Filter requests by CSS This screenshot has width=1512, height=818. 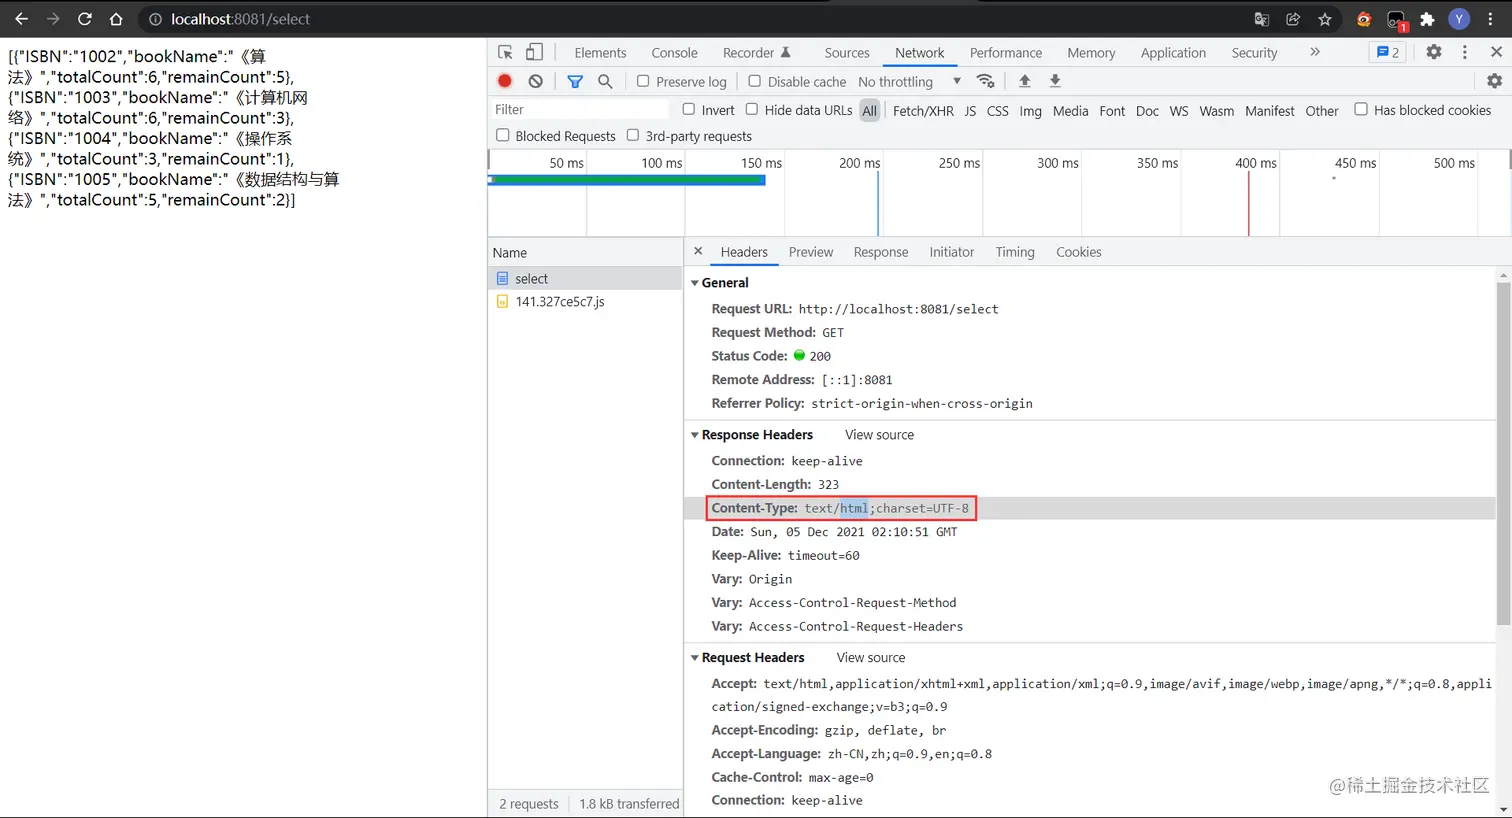[x=998, y=111]
